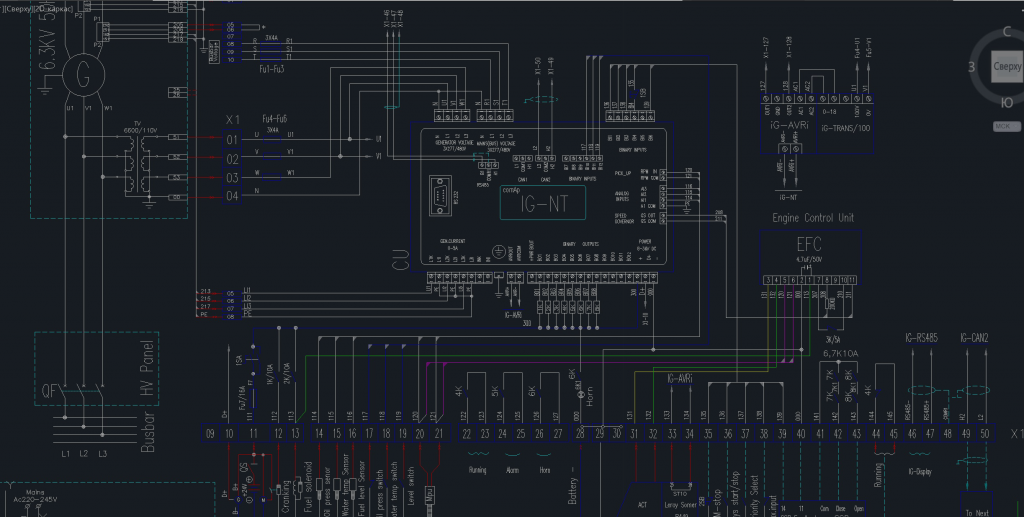
Task: Click the ViewCube Сверху face
Action: click(1007, 67)
